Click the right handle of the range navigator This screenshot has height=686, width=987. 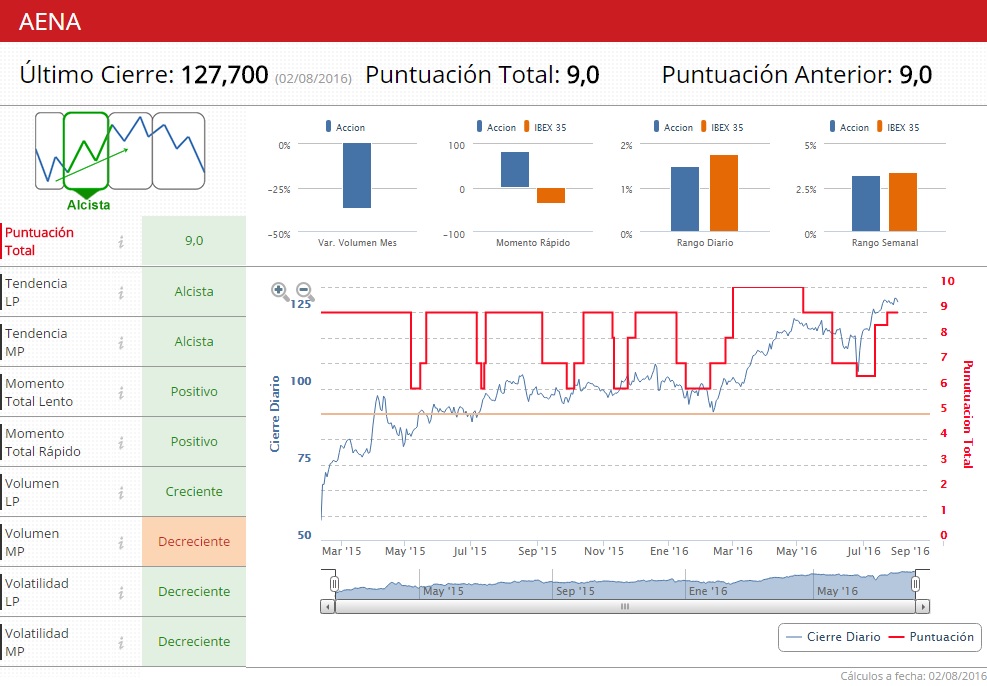[916, 584]
